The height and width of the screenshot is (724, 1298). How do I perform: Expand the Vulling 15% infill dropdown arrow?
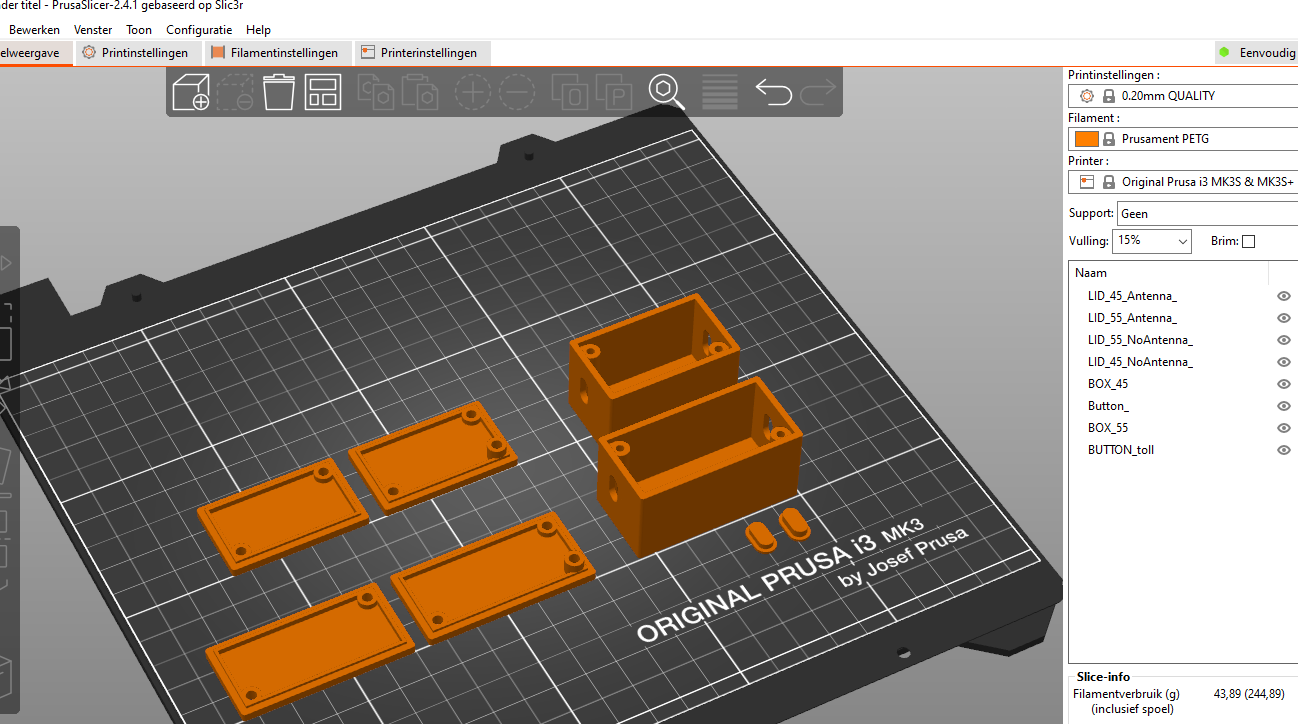[x=1183, y=241]
